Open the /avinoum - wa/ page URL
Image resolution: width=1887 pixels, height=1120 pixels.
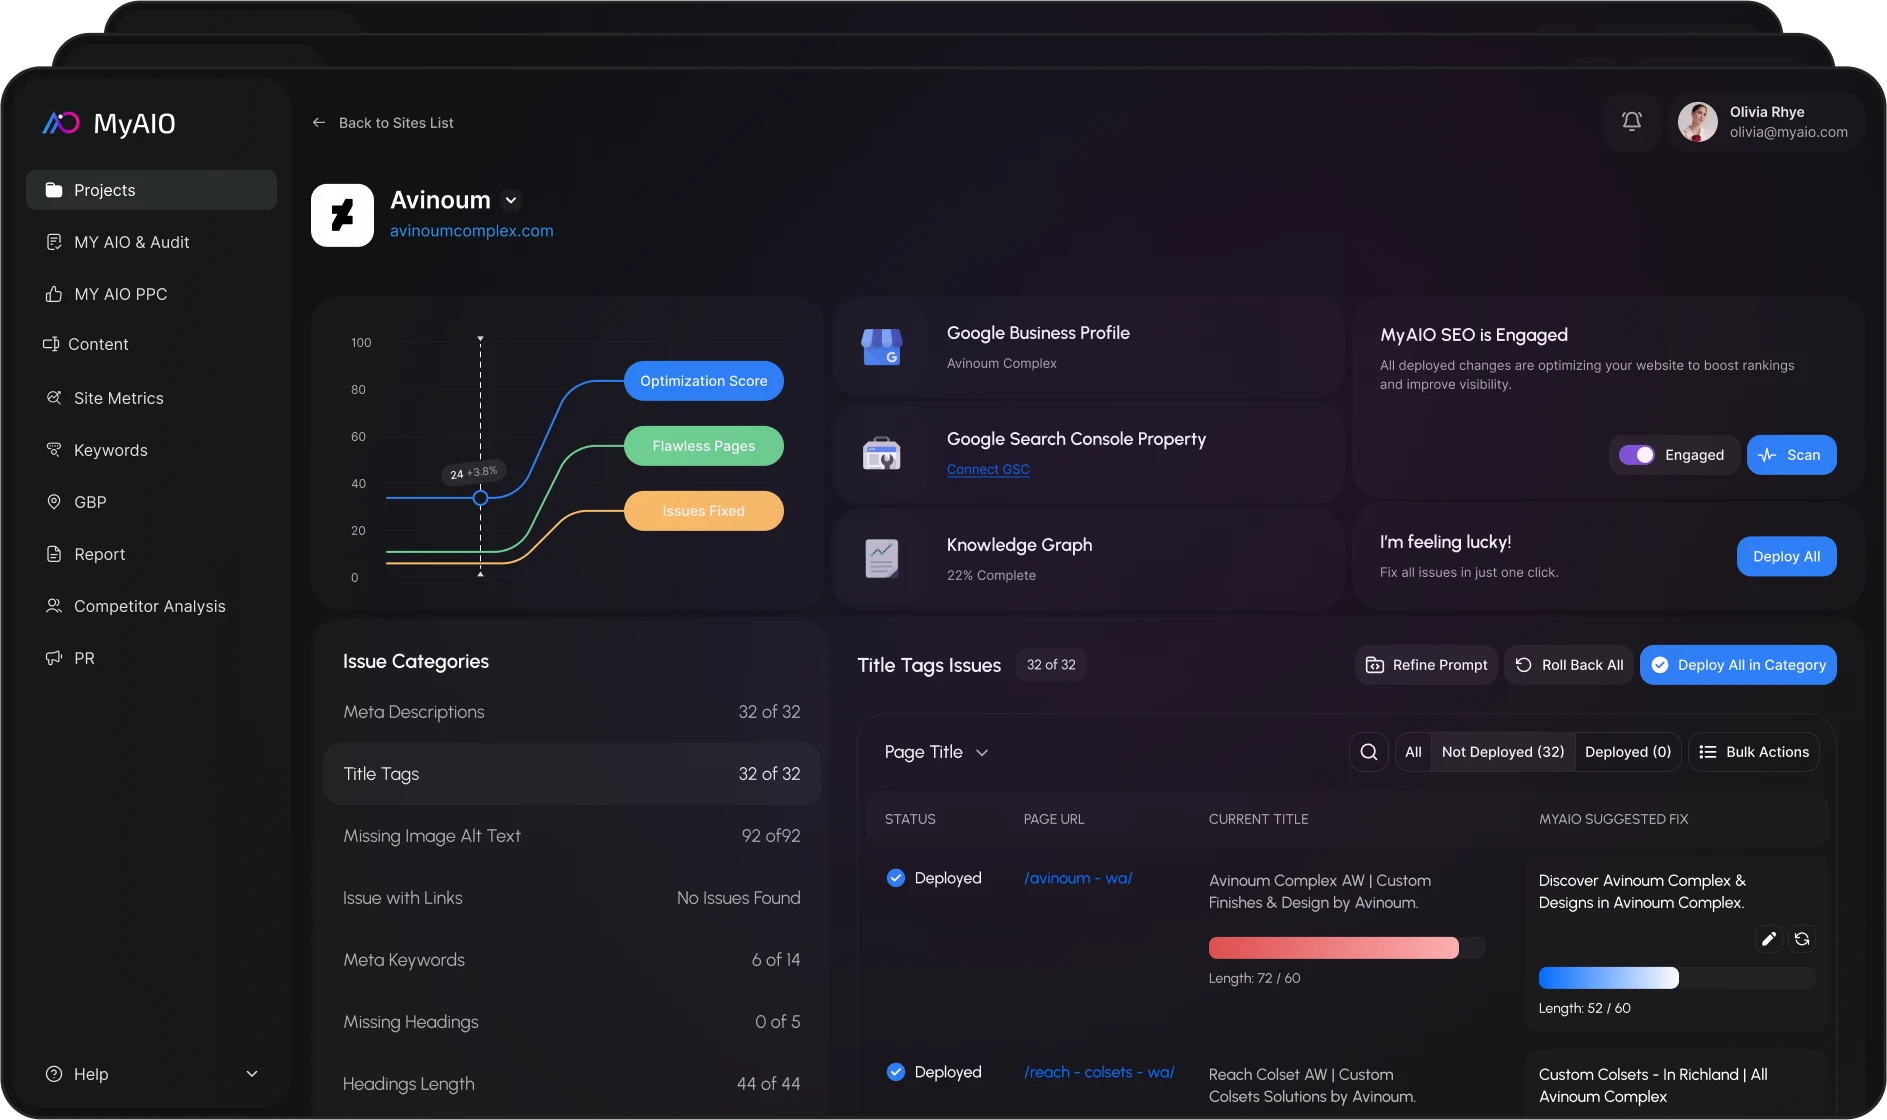tap(1078, 878)
